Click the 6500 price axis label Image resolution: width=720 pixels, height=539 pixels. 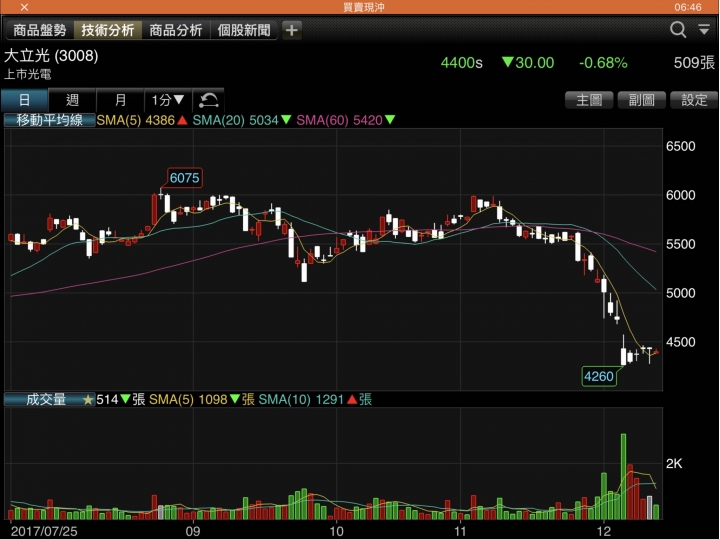click(681, 146)
